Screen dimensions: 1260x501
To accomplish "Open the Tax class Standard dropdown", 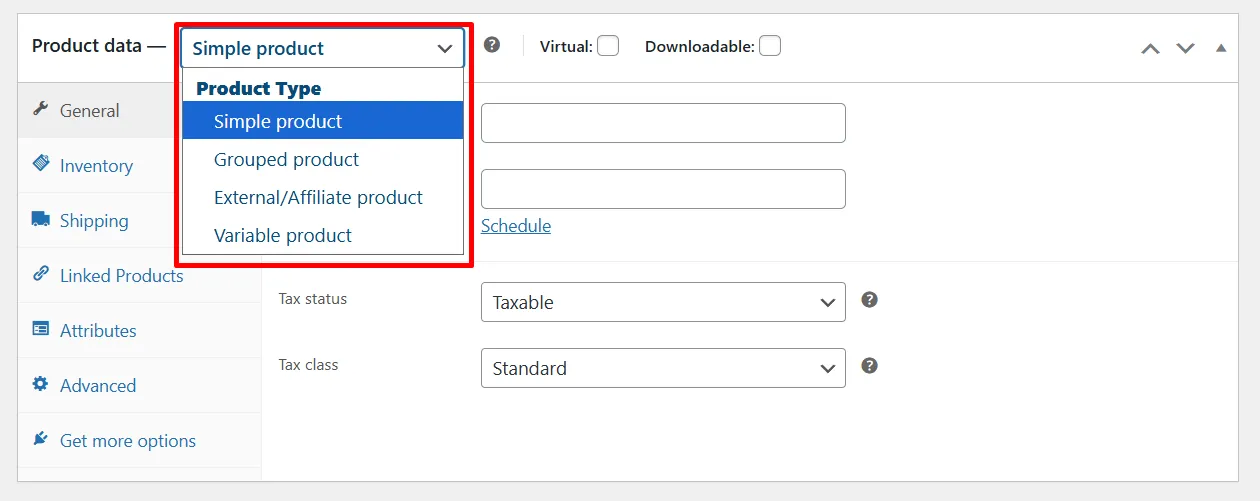I will (x=663, y=368).
